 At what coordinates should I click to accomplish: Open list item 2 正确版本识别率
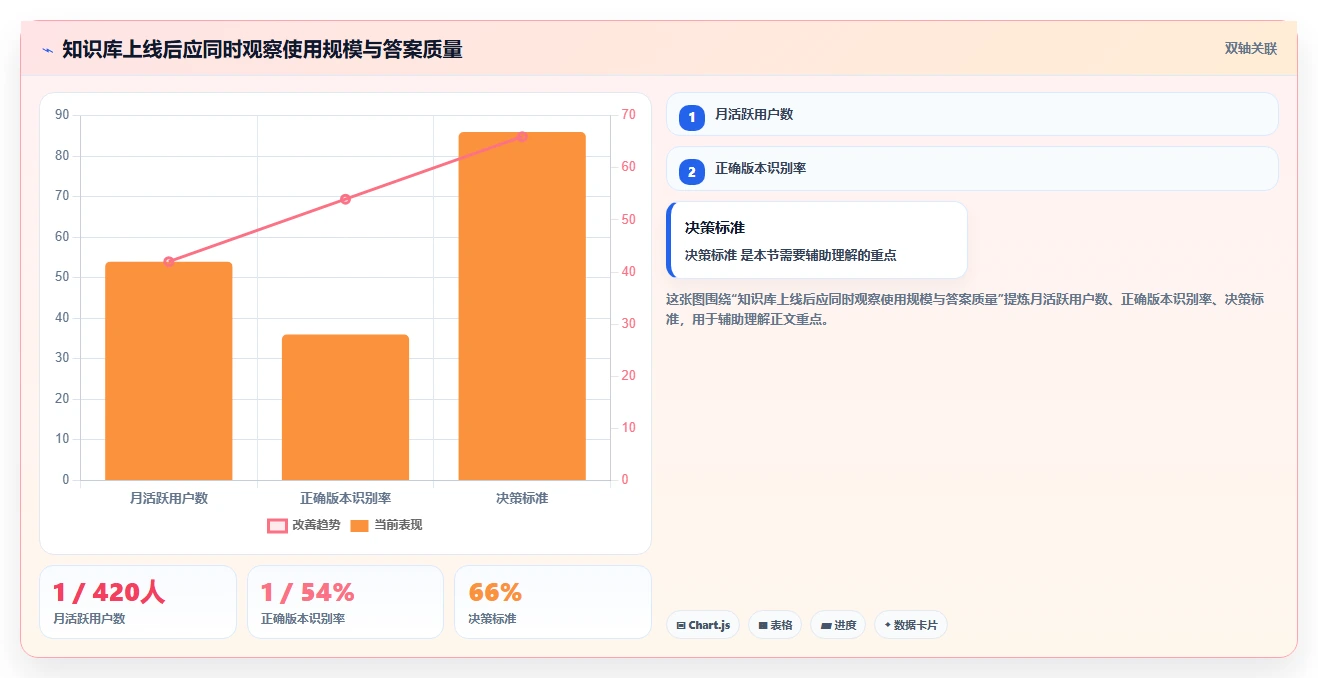[x=972, y=168]
